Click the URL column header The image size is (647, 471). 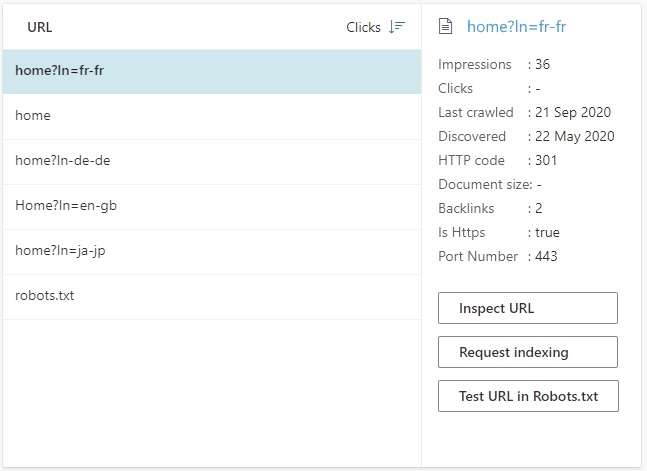pos(40,27)
